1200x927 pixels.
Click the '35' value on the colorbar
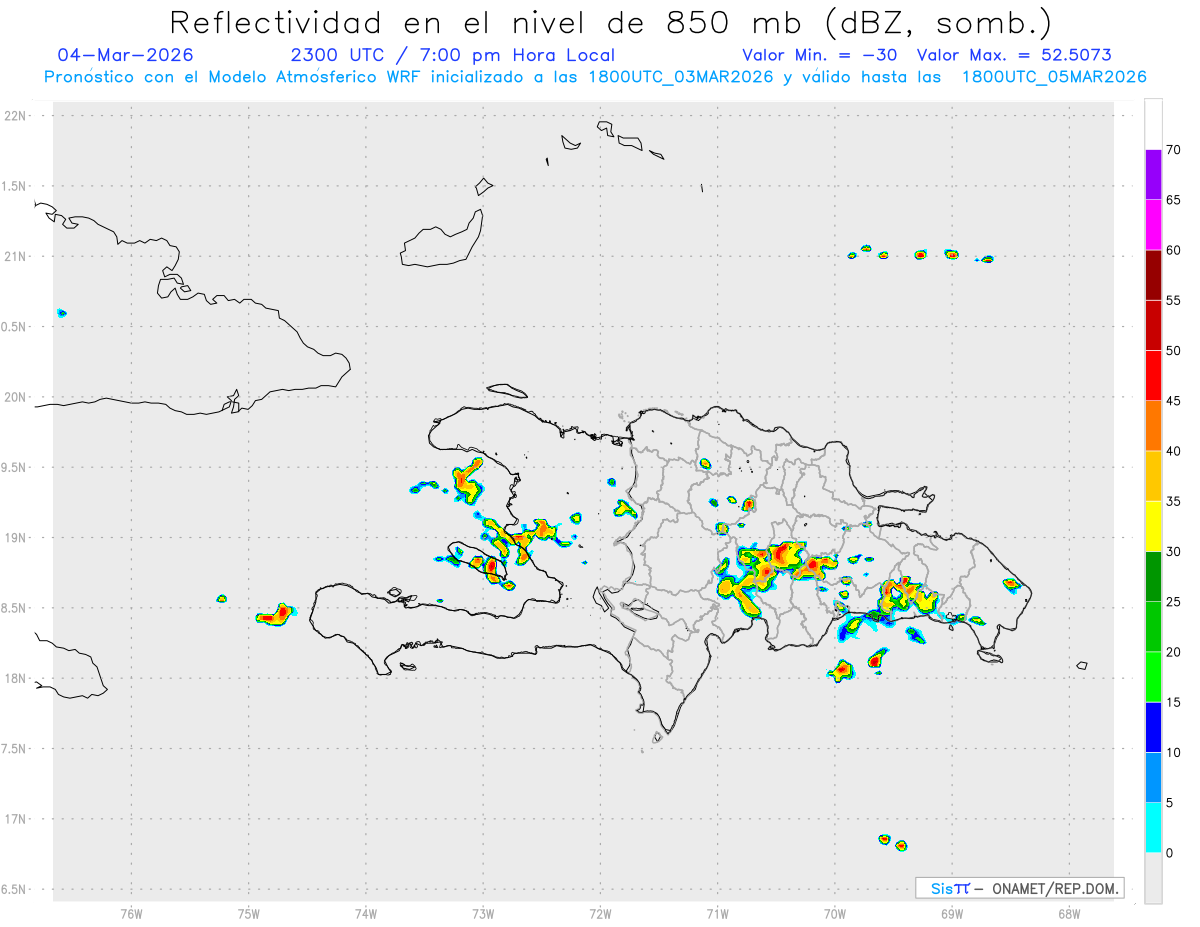tap(1173, 502)
